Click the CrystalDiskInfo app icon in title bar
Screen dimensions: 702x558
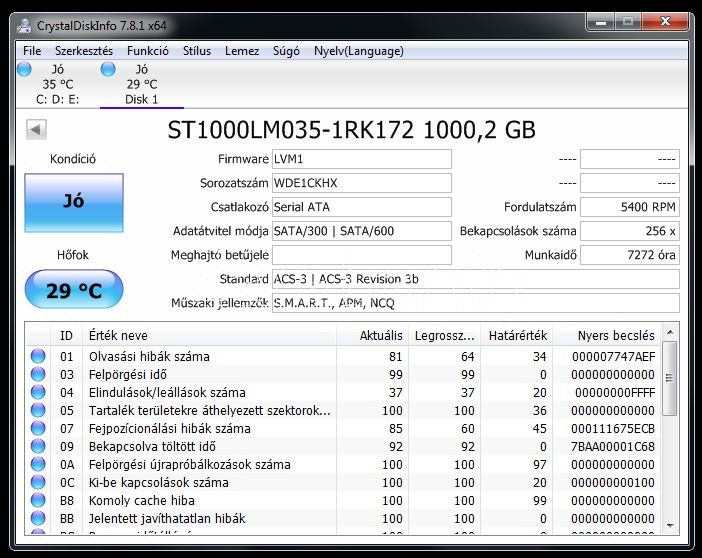(25, 26)
